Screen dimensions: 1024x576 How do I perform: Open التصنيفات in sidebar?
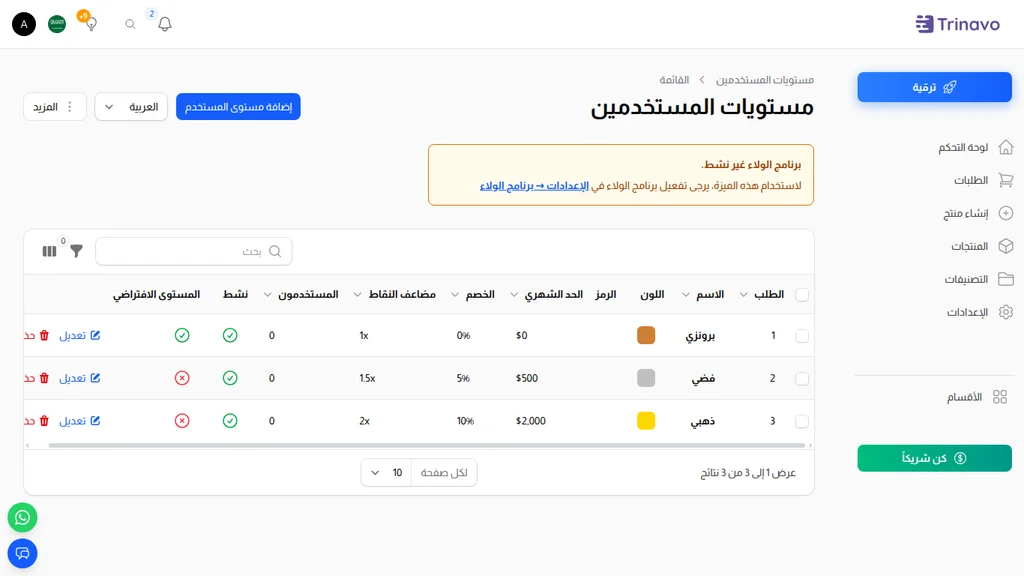click(x=979, y=280)
